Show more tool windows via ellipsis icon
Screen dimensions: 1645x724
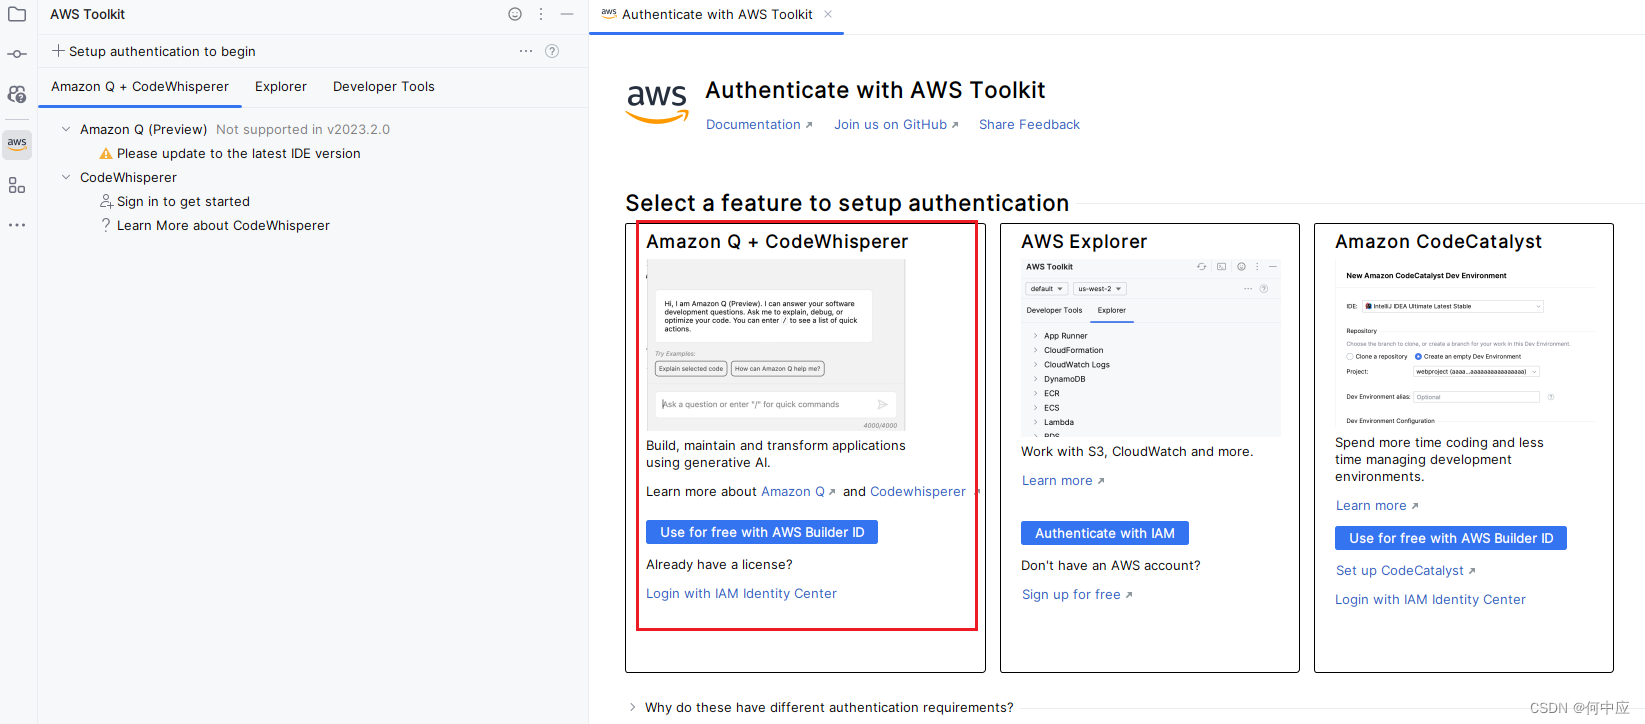[17, 225]
